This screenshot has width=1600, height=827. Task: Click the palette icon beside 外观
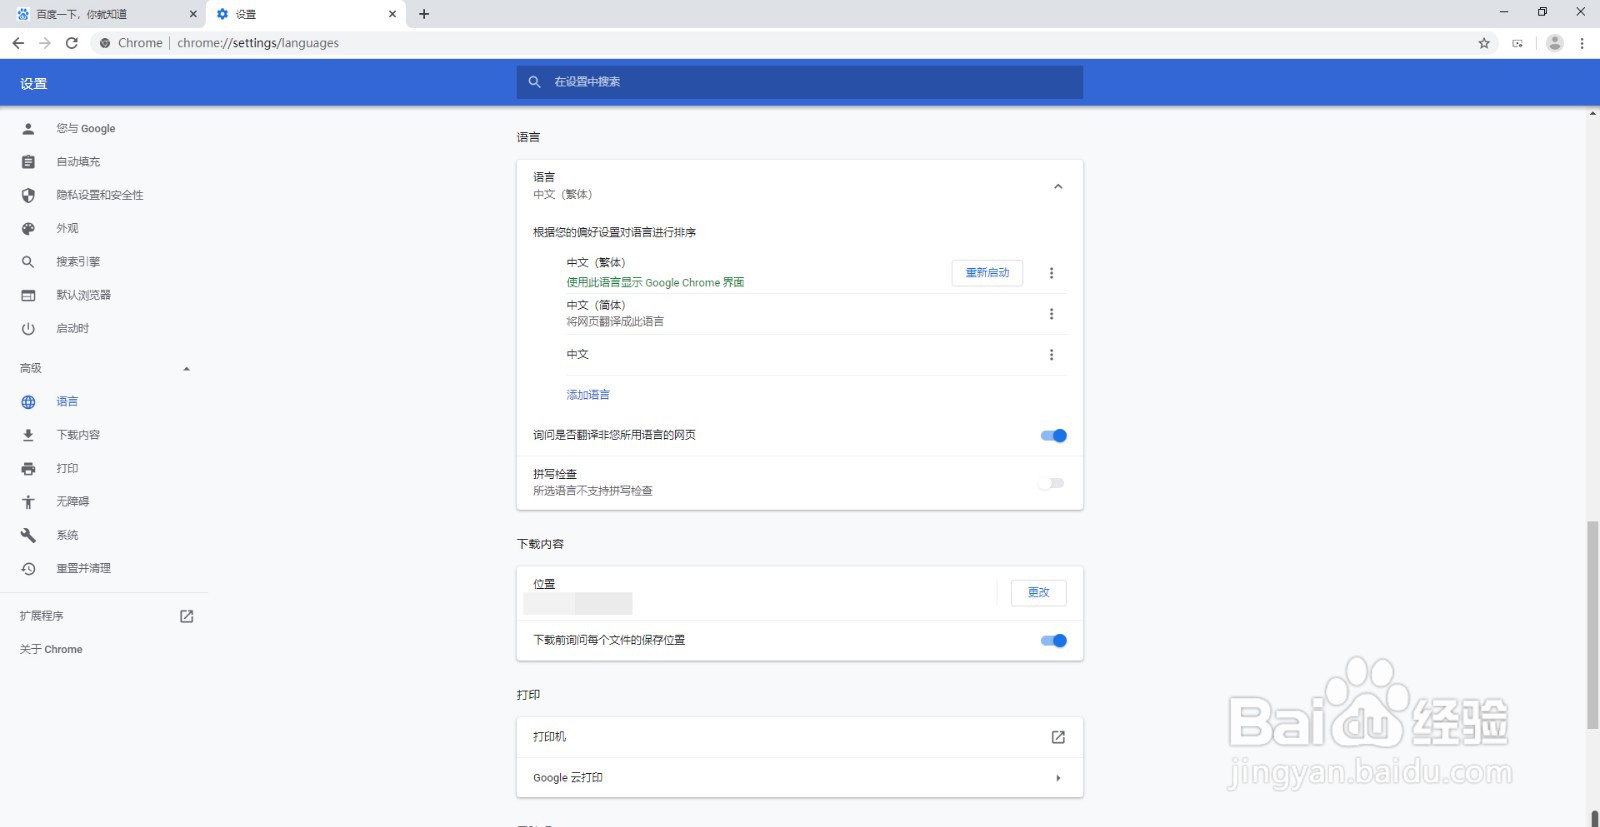[28, 228]
